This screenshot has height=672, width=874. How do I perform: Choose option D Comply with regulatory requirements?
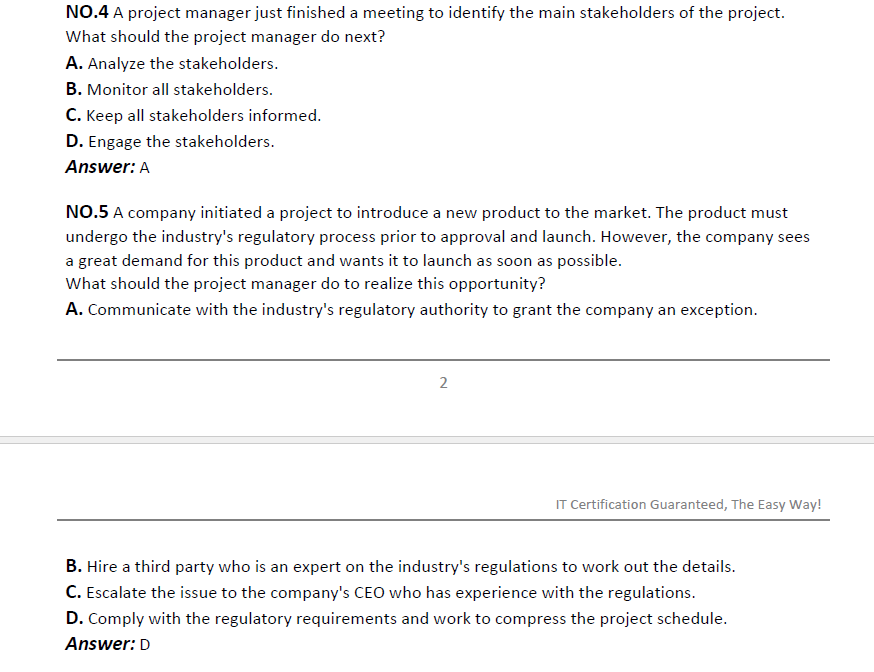[396, 619]
